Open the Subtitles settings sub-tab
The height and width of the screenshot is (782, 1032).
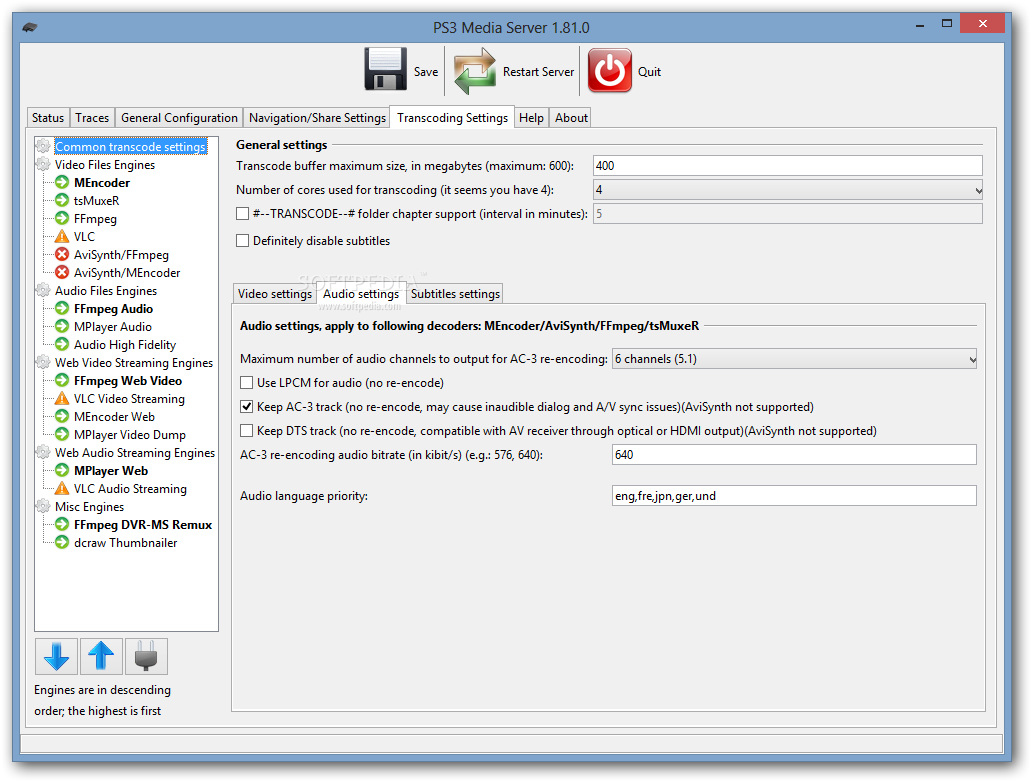[455, 294]
